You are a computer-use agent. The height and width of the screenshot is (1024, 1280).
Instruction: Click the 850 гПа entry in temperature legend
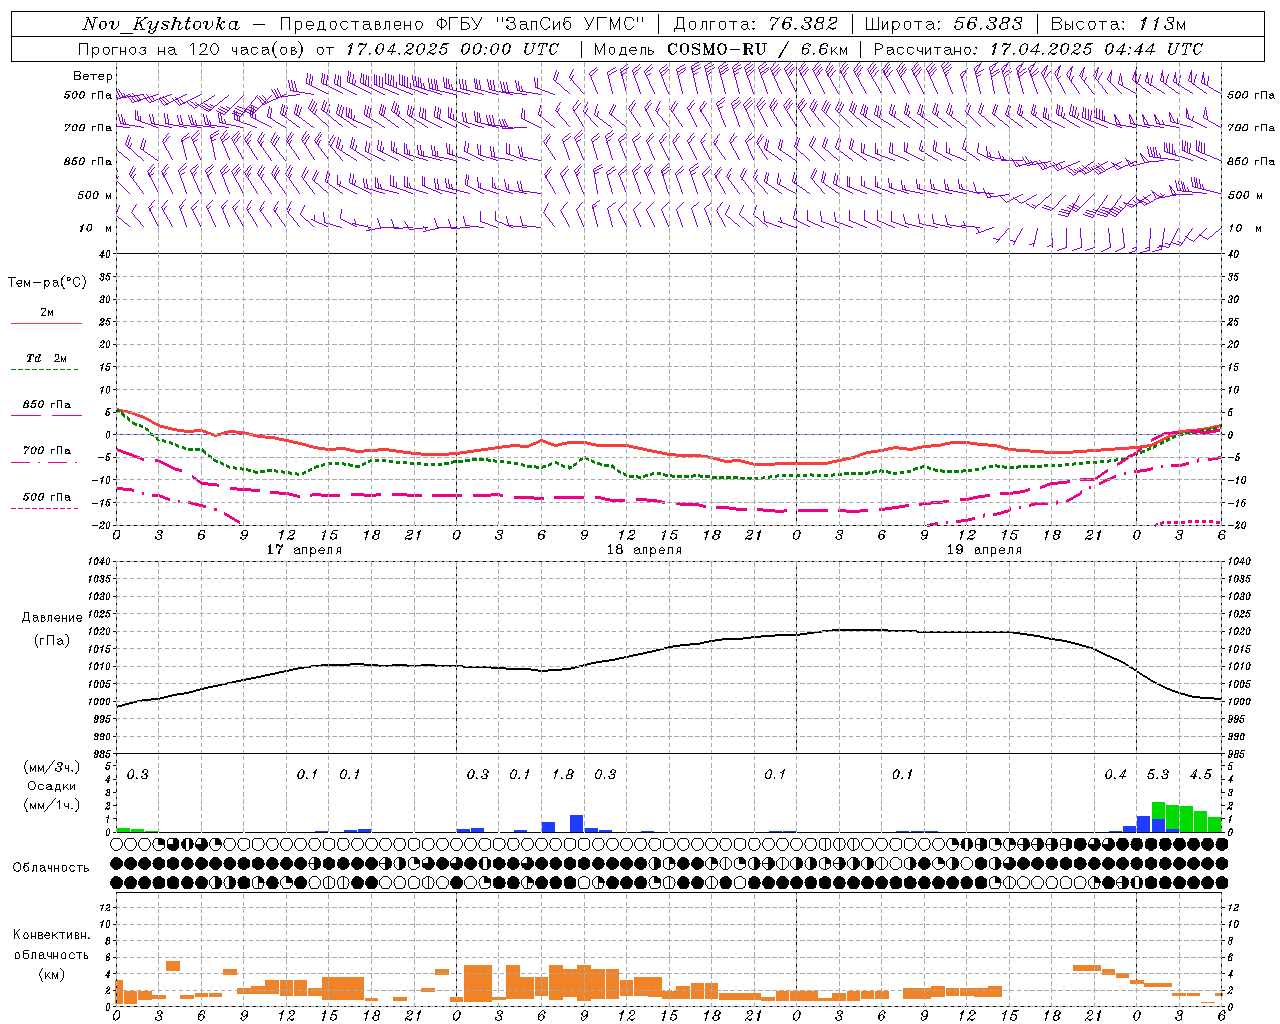(47, 404)
